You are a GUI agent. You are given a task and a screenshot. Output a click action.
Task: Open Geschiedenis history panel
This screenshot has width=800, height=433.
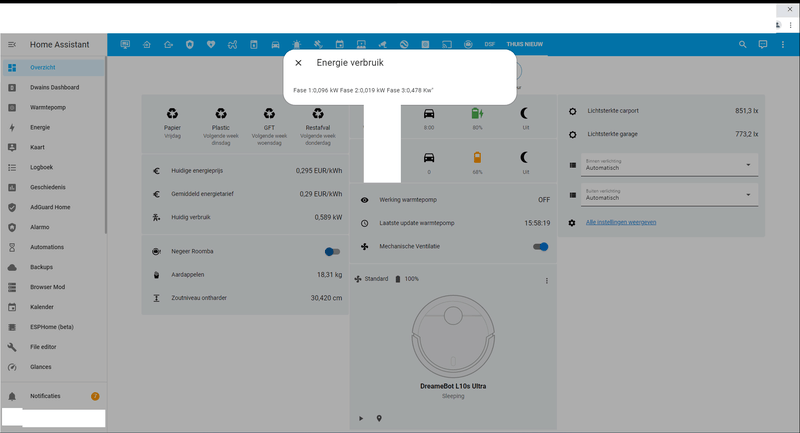click(x=54, y=187)
